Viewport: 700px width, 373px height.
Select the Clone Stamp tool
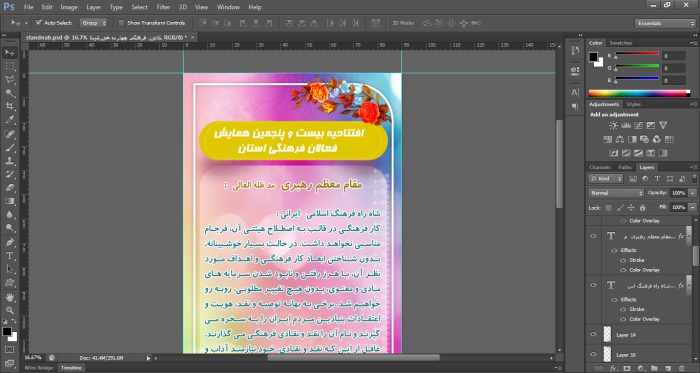click(x=9, y=161)
